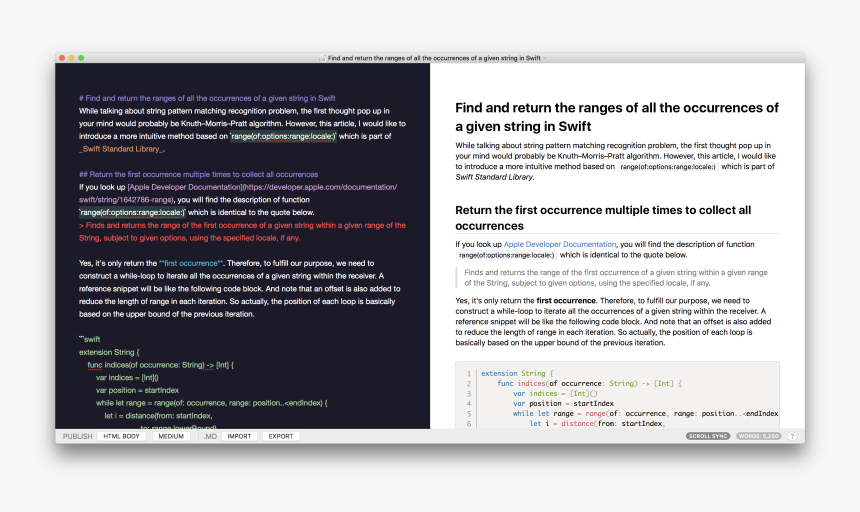860x512 pixels.
Task: Expand the title bar document name dropdown arrow
Action: click(x=546, y=58)
